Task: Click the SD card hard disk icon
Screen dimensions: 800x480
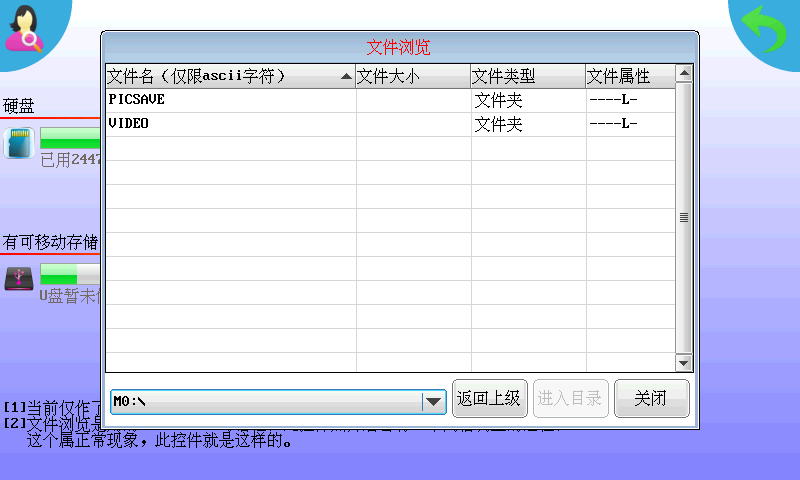Action: point(19,143)
